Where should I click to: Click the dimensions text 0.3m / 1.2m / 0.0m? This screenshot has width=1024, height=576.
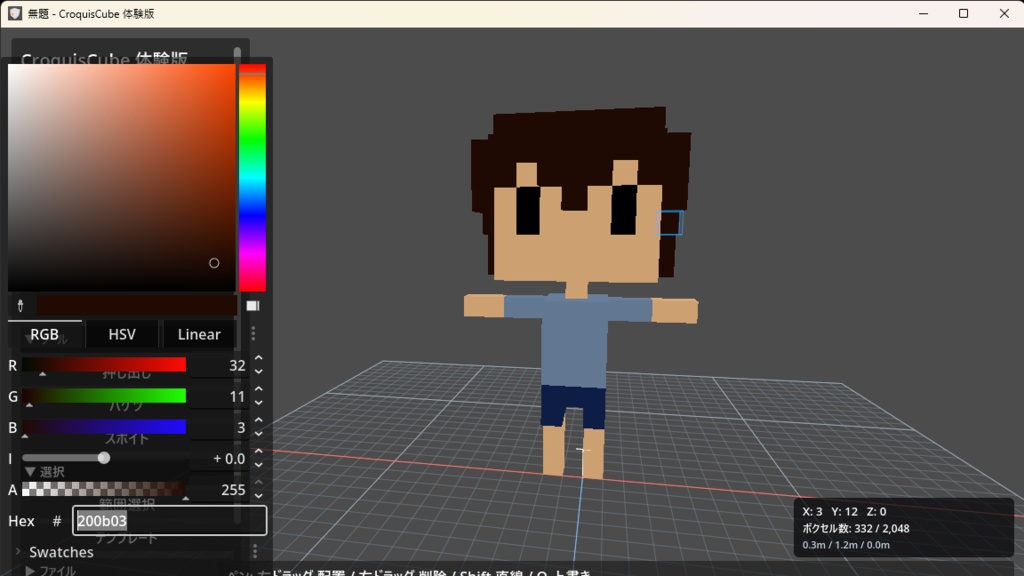(x=846, y=545)
